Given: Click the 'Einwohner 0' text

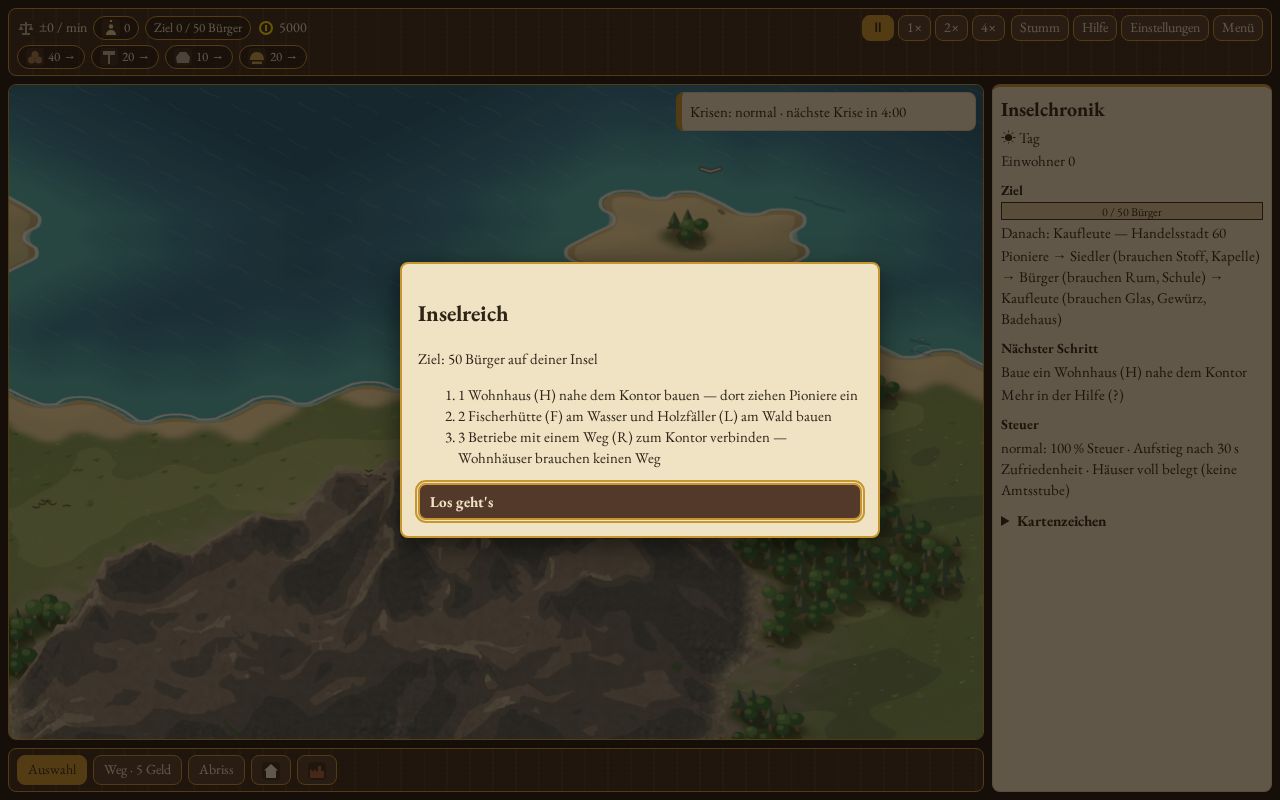Looking at the screenshot, I should coord(1038,161).
